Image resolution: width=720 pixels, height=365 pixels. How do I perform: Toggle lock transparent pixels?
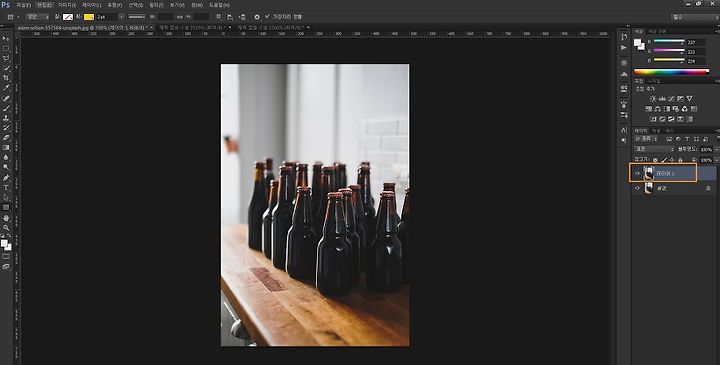point(655,160)
